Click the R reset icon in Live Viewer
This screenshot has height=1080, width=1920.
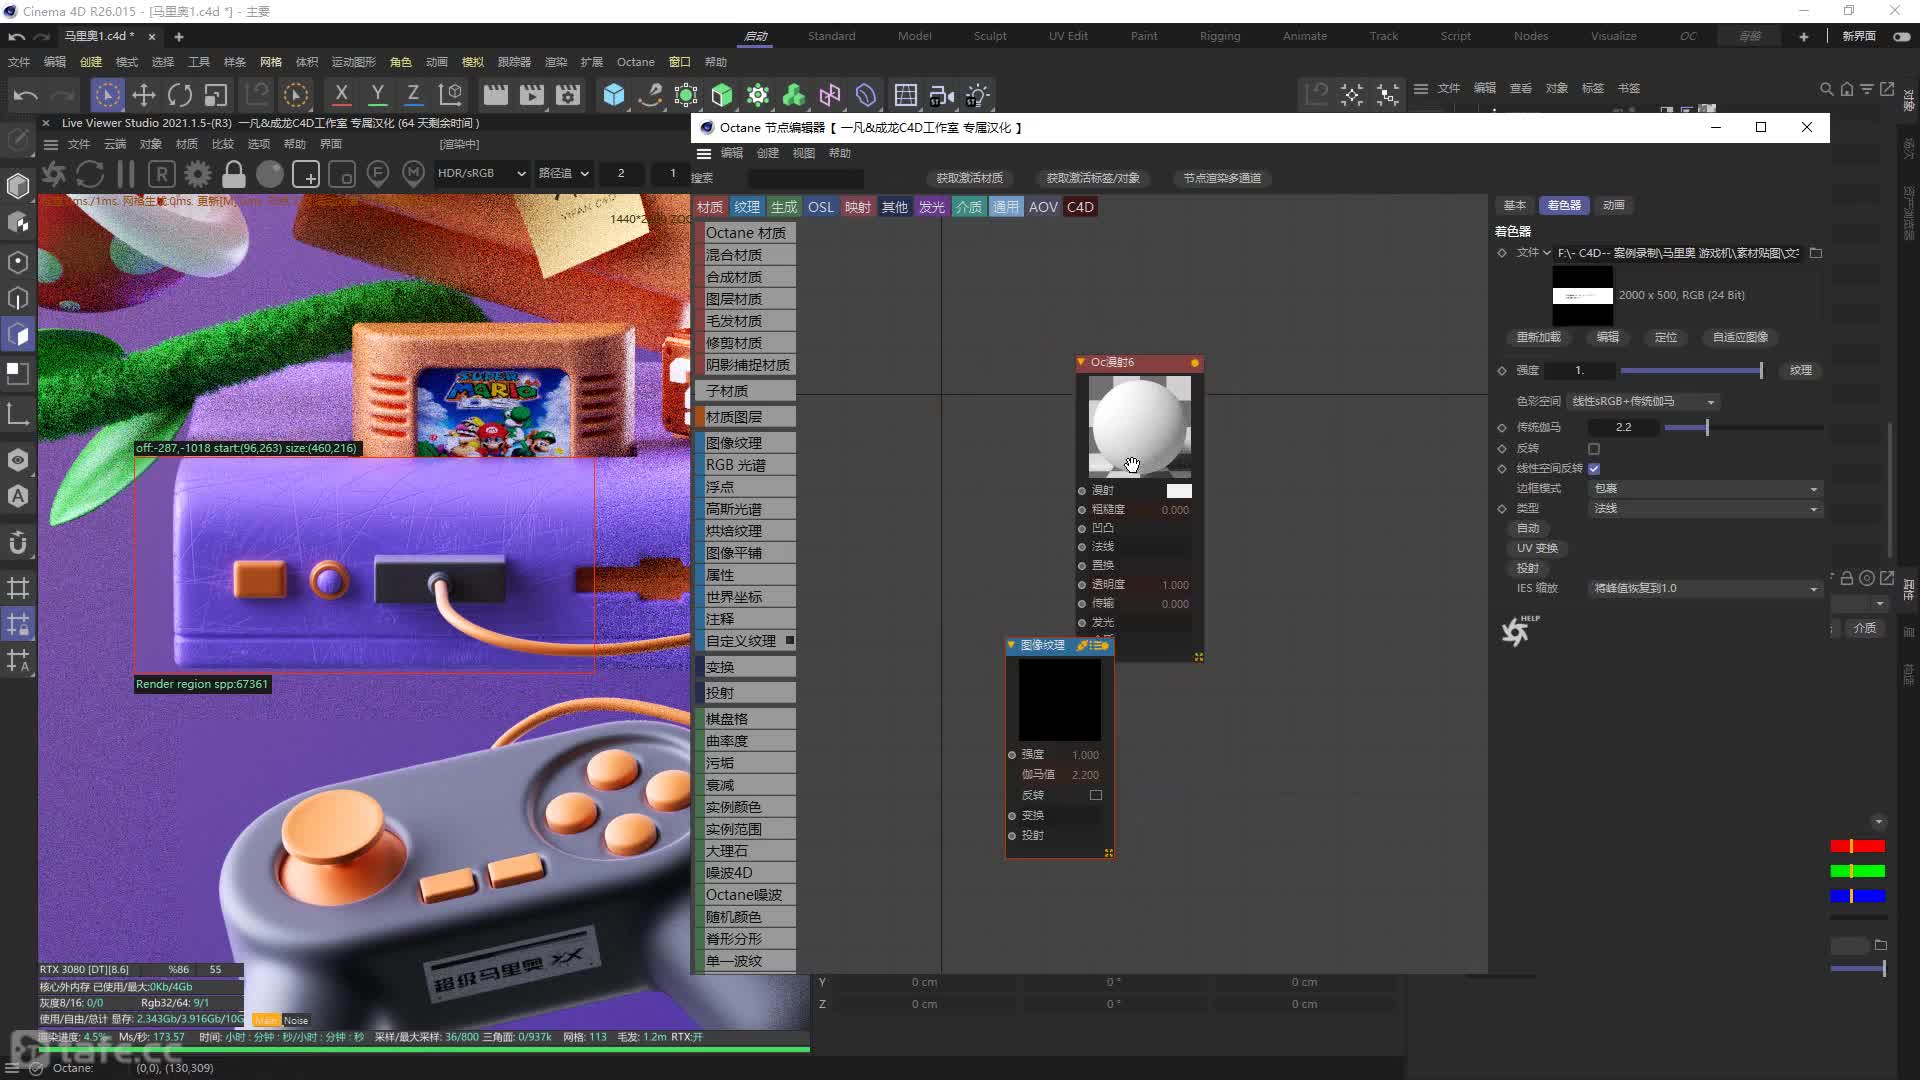[x=161, y=174]
